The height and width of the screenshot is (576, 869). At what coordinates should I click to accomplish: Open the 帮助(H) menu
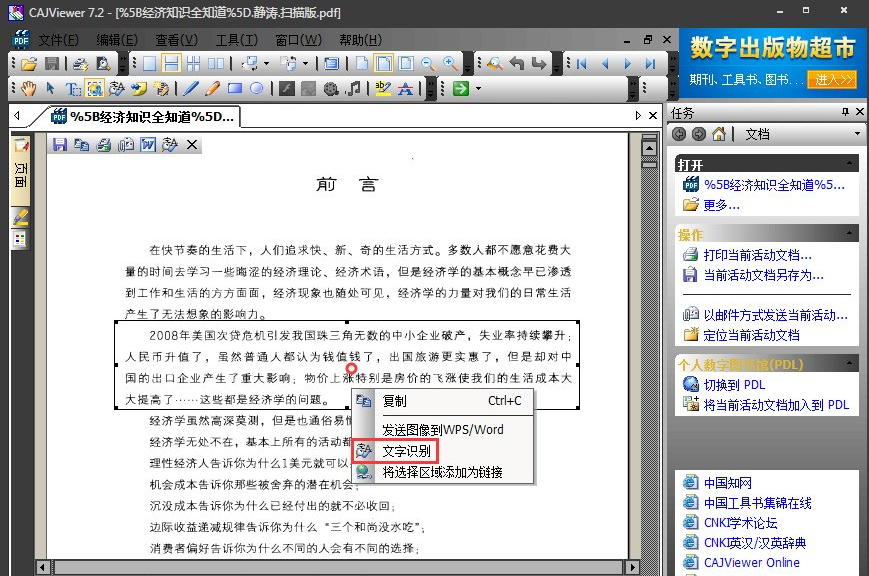(x=360, y=40)
